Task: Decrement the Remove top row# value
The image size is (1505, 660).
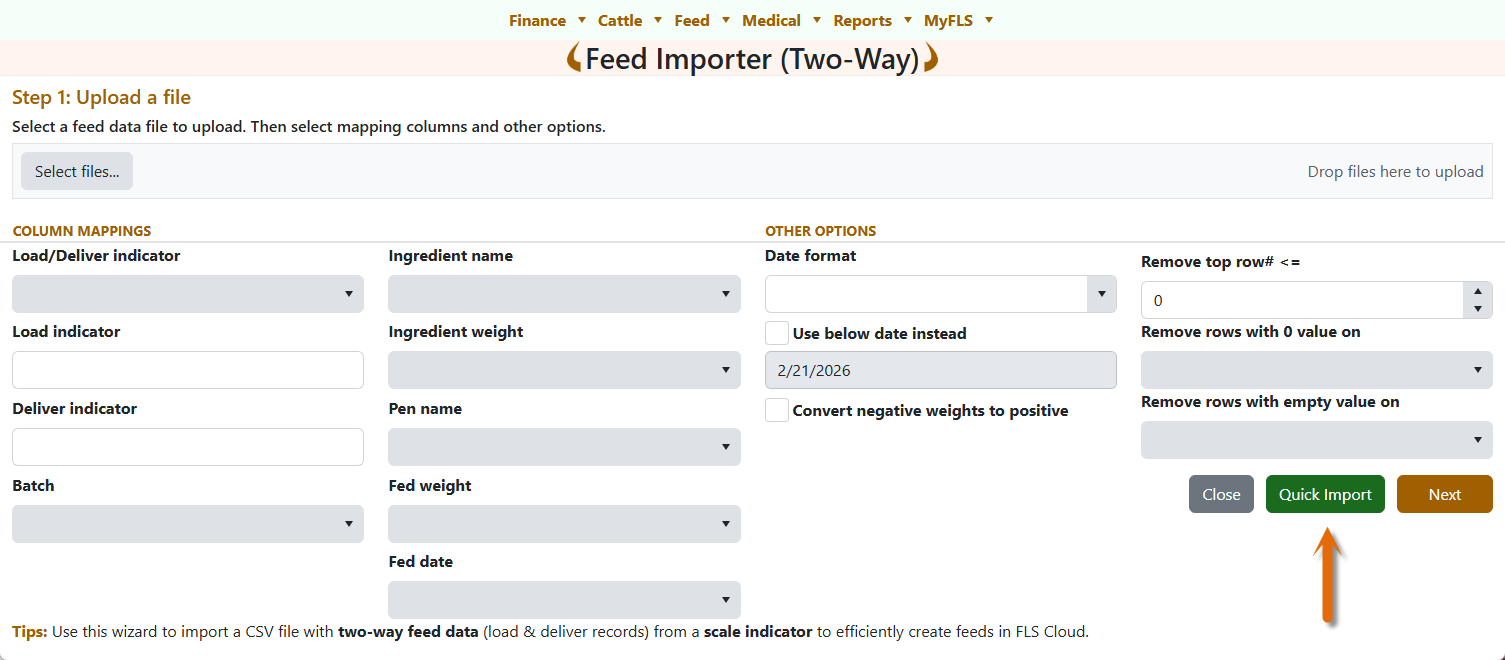Action: click(1478, 309)
